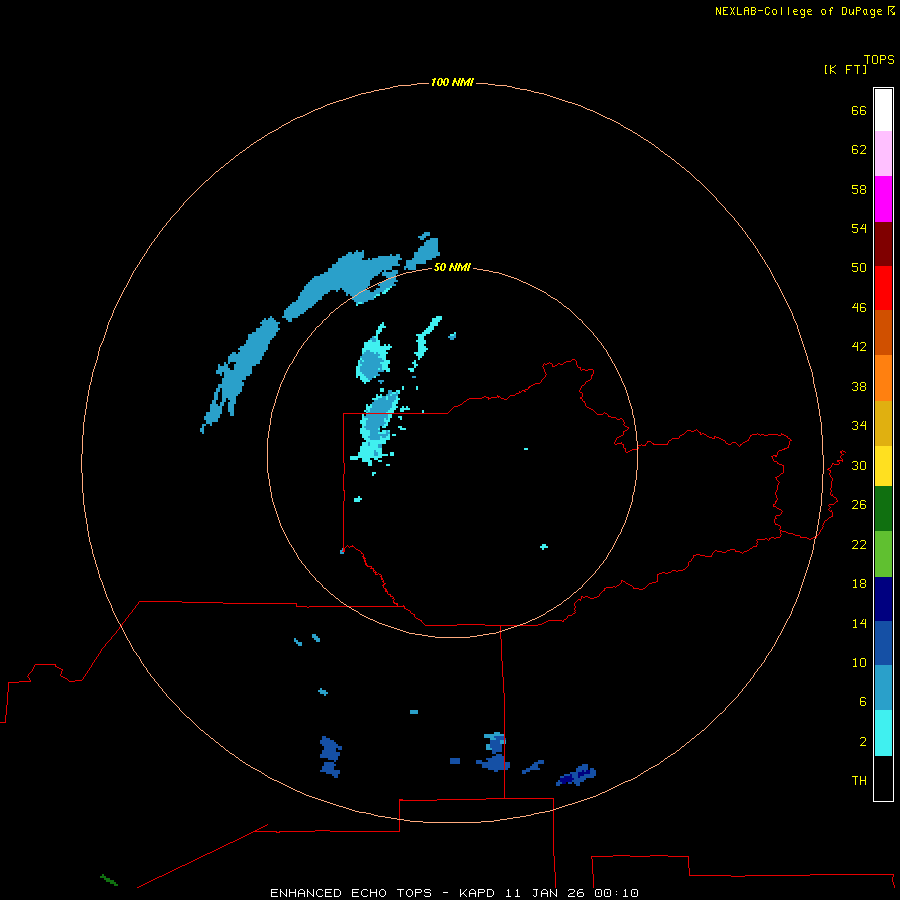Click the 38 legend value
This screenshot has width=900, height=900.
859,386
